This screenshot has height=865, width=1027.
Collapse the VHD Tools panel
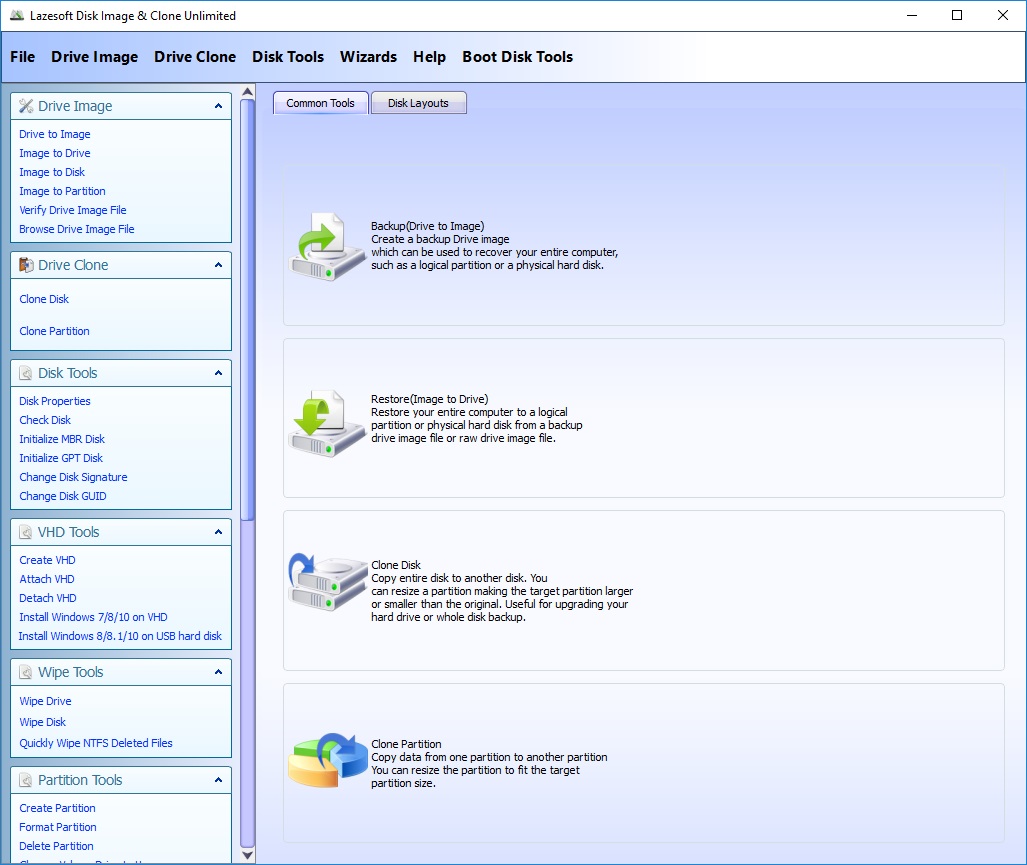coord(218,532)
